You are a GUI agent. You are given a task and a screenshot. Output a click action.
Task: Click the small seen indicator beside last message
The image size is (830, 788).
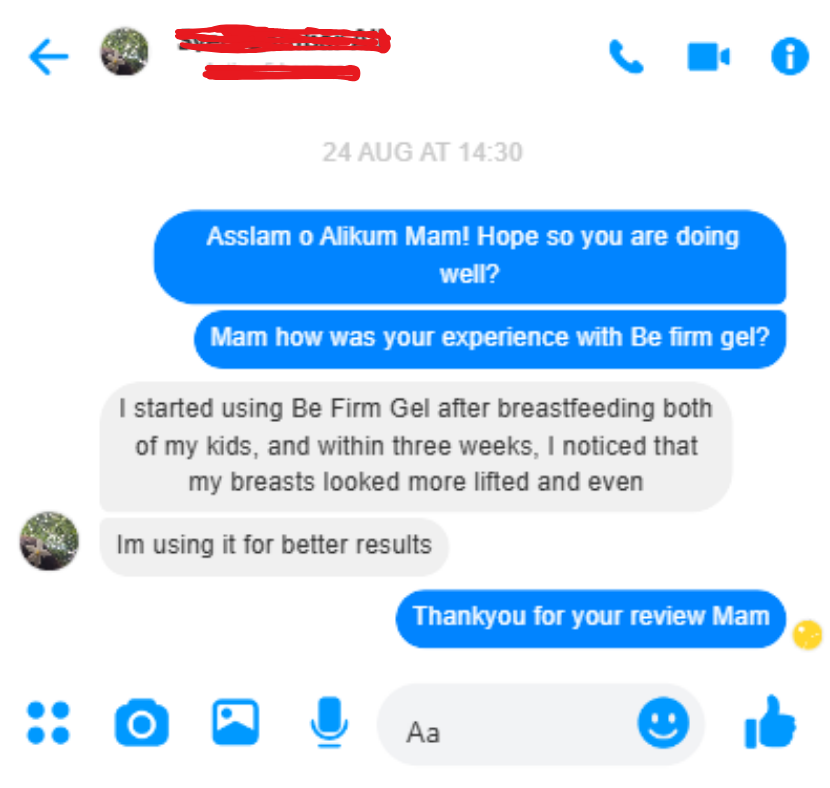pyautogui.click(x=807, y=634)
